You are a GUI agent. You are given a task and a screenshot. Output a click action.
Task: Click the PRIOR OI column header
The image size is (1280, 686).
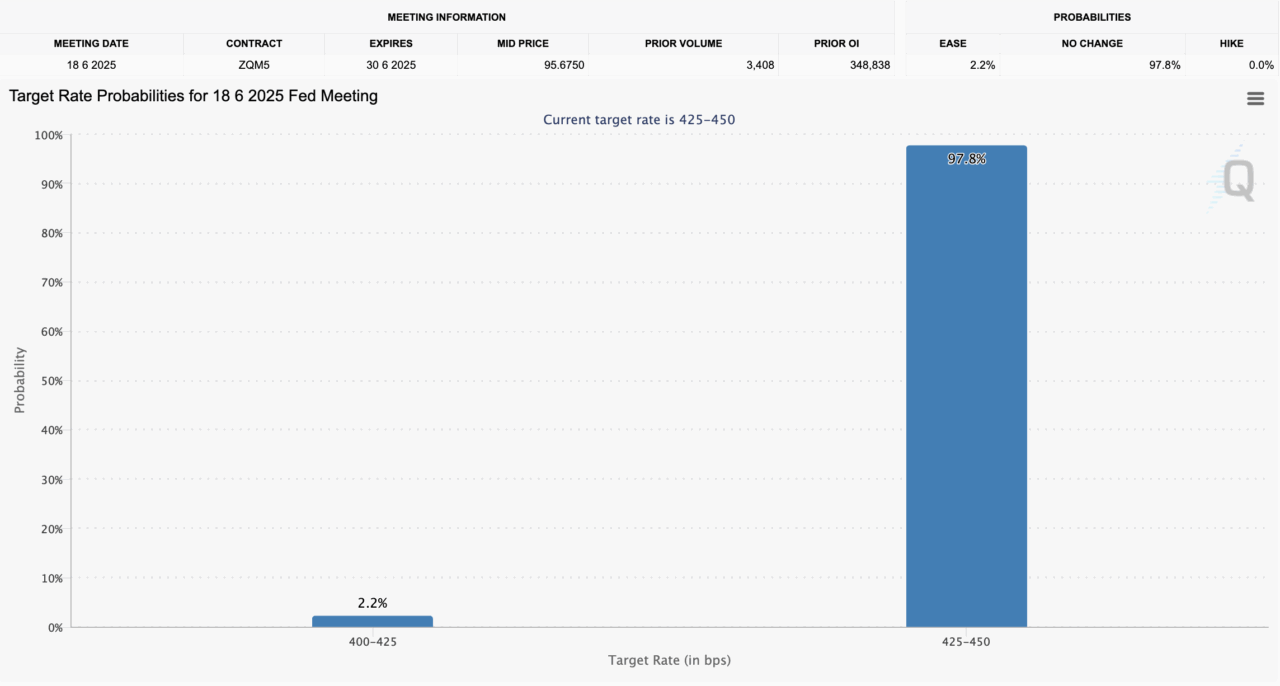click(x=837, y=43)
